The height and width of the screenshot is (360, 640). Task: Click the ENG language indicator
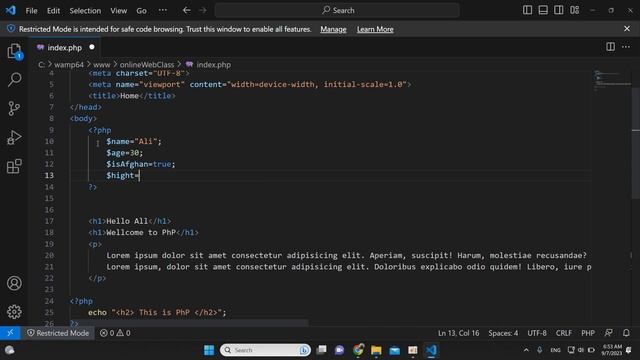(555, 350)
